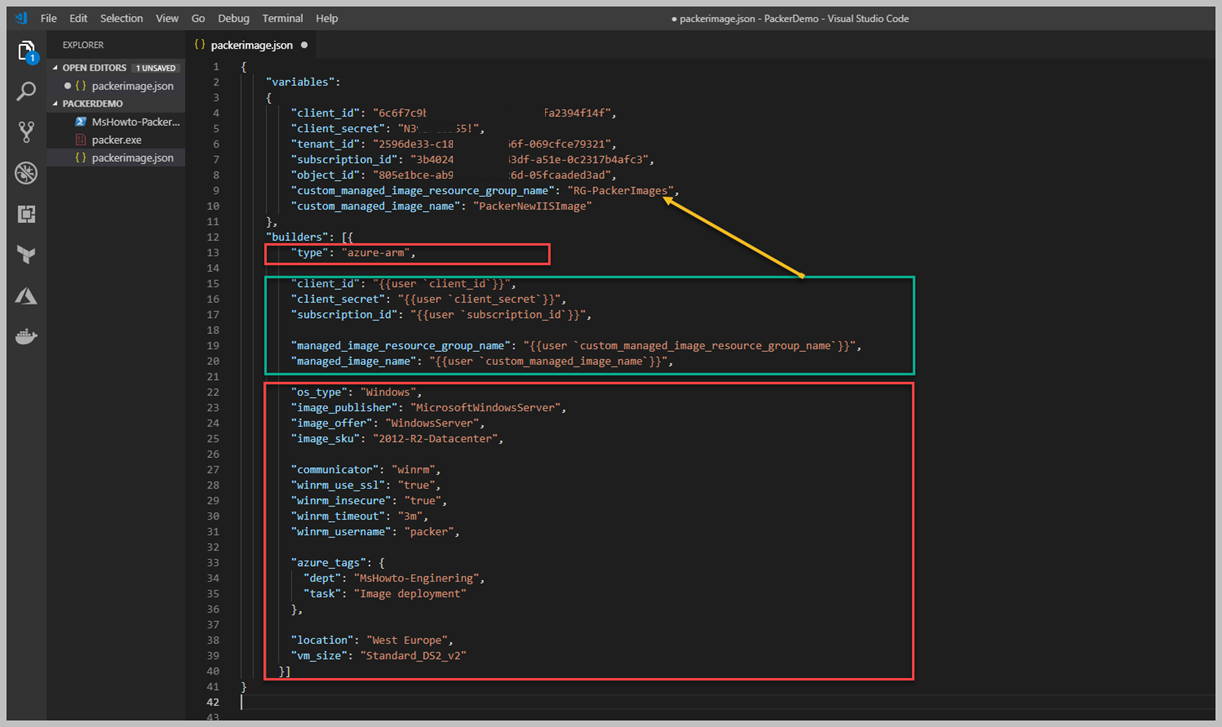Click the file icon beside packer.exe
The width and height of the screenshot is (1222, 727).
[81, 140]
